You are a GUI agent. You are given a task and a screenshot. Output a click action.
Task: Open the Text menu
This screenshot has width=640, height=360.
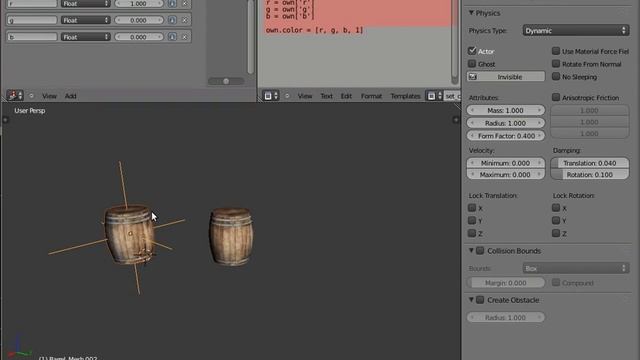(x=327, y=96)
